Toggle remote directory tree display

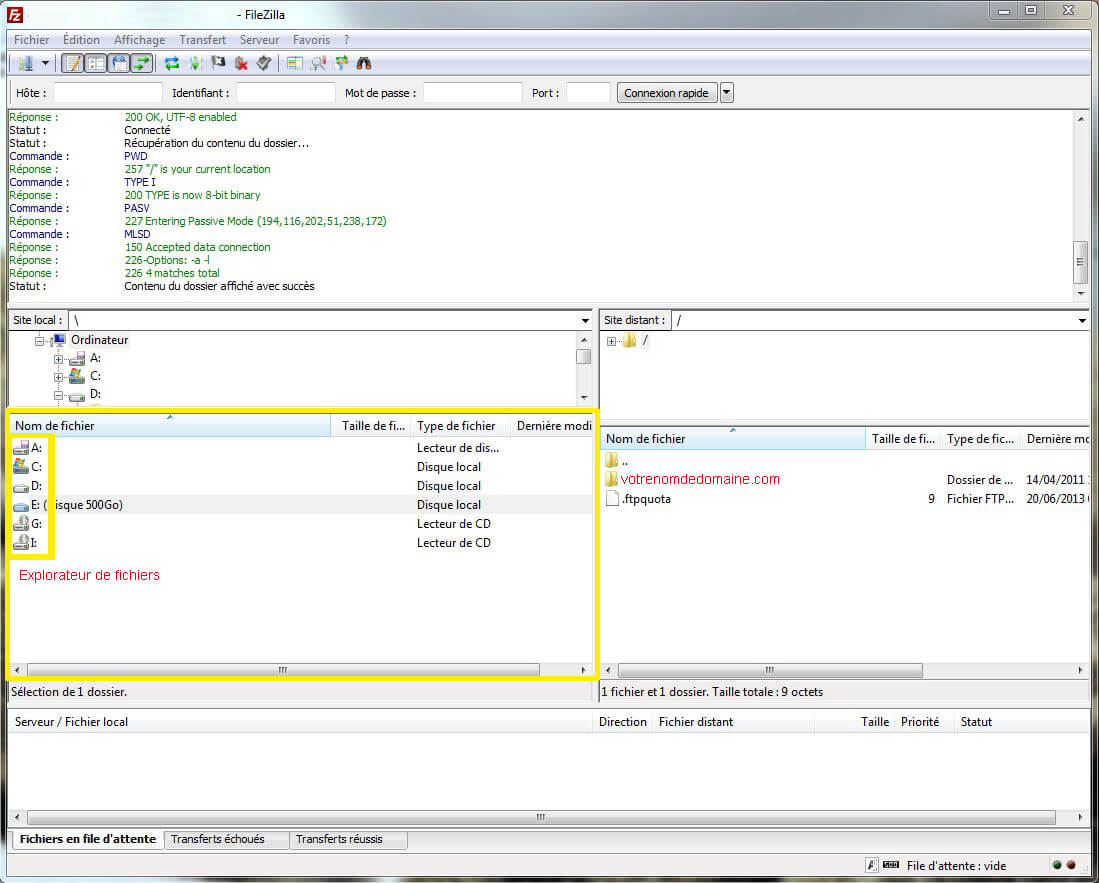tap(119, 64)
